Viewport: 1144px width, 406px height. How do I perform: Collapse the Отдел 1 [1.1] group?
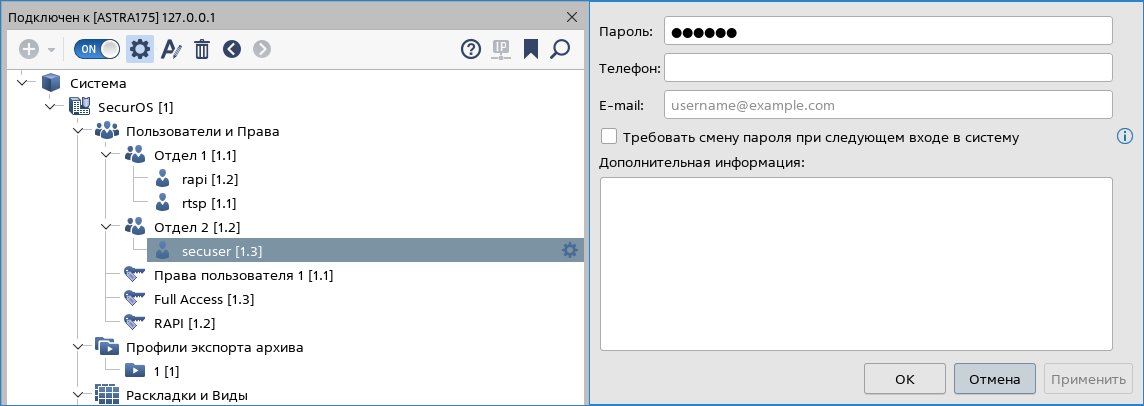point(108,155)
